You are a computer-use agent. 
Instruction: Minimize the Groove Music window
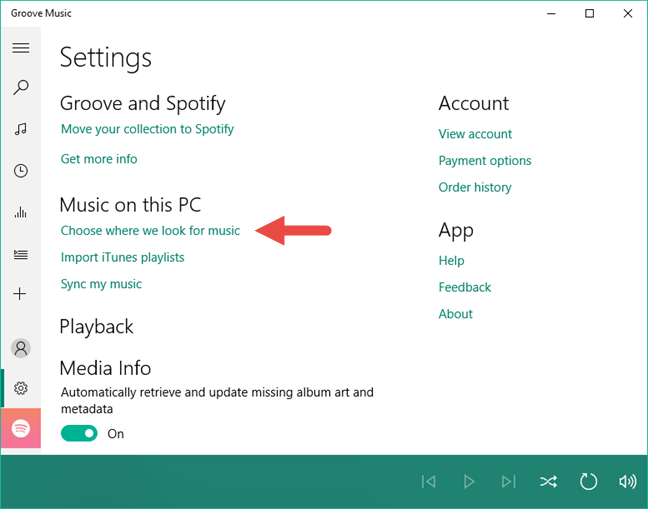551,14
